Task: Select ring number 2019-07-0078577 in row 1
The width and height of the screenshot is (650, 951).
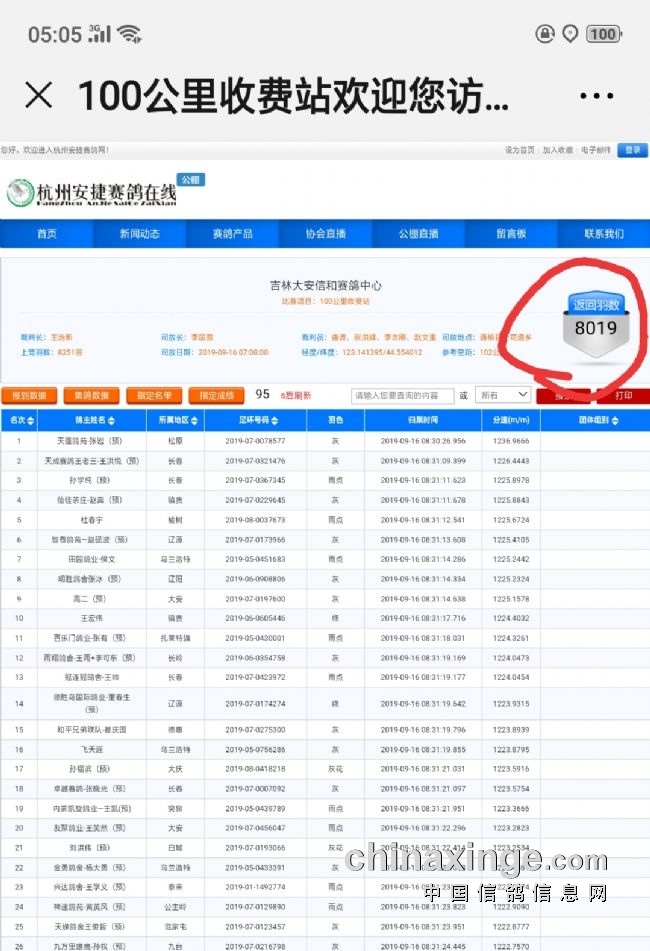Action: [255, 441]
